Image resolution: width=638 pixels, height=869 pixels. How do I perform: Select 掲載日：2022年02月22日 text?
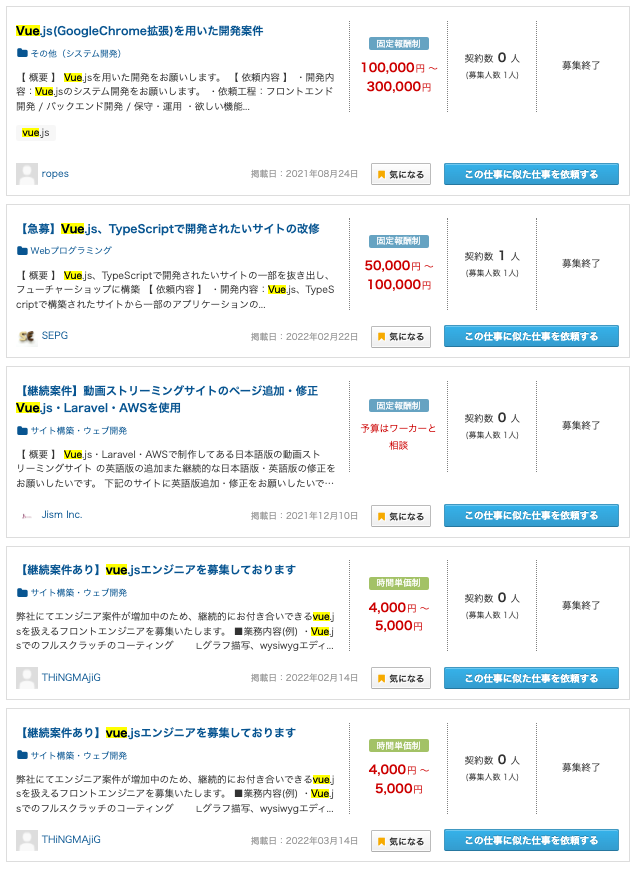[x=304, y=336]
